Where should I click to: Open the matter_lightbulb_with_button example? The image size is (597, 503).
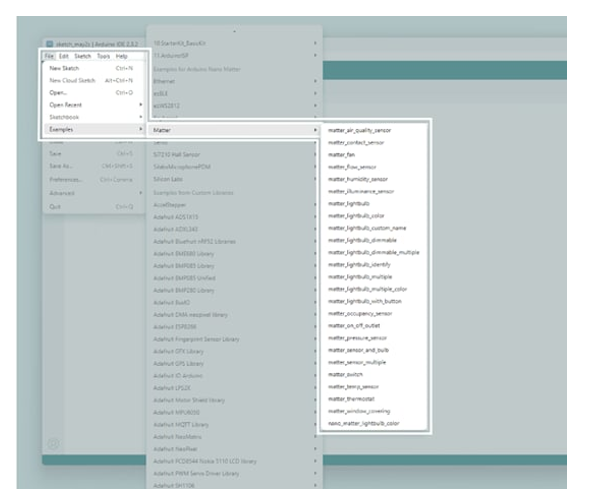[x=375, y=301]
